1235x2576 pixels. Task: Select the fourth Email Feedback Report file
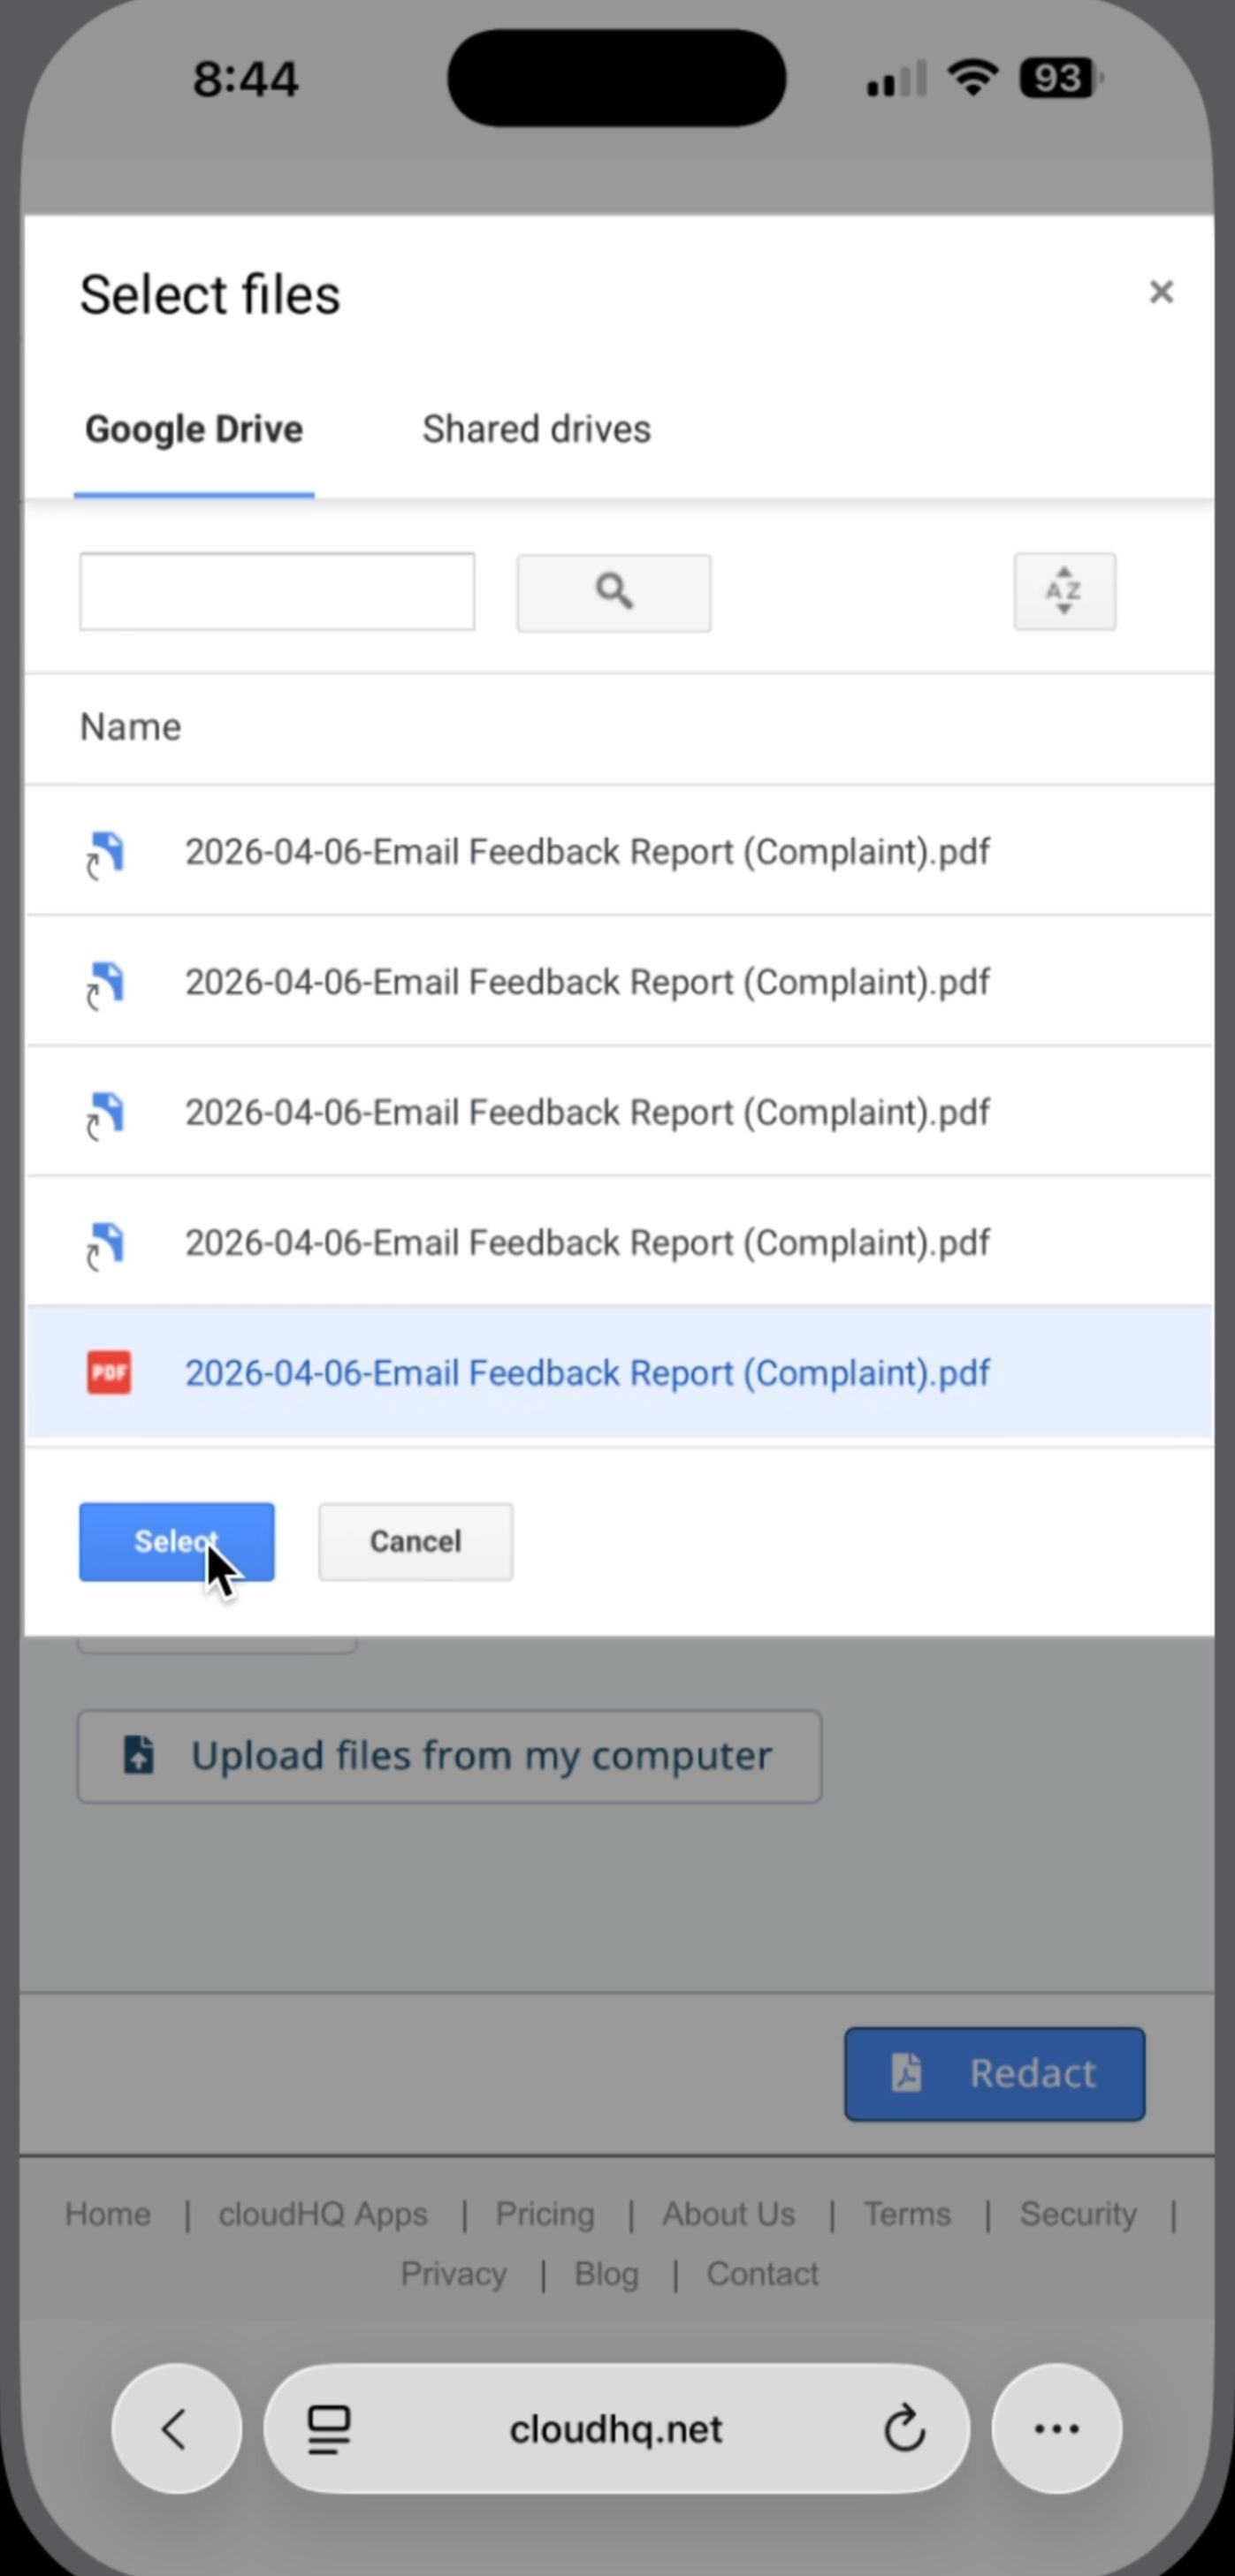587,1242
